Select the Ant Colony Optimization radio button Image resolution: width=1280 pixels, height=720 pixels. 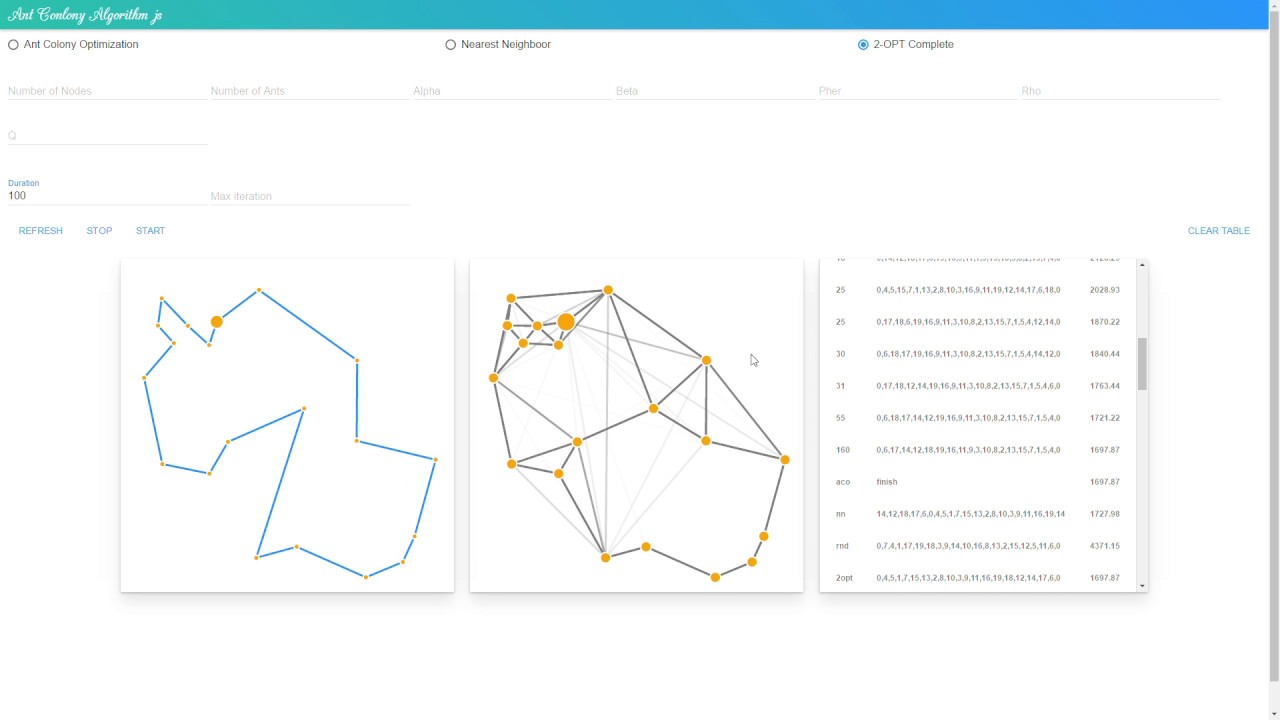tap(14, 45)
